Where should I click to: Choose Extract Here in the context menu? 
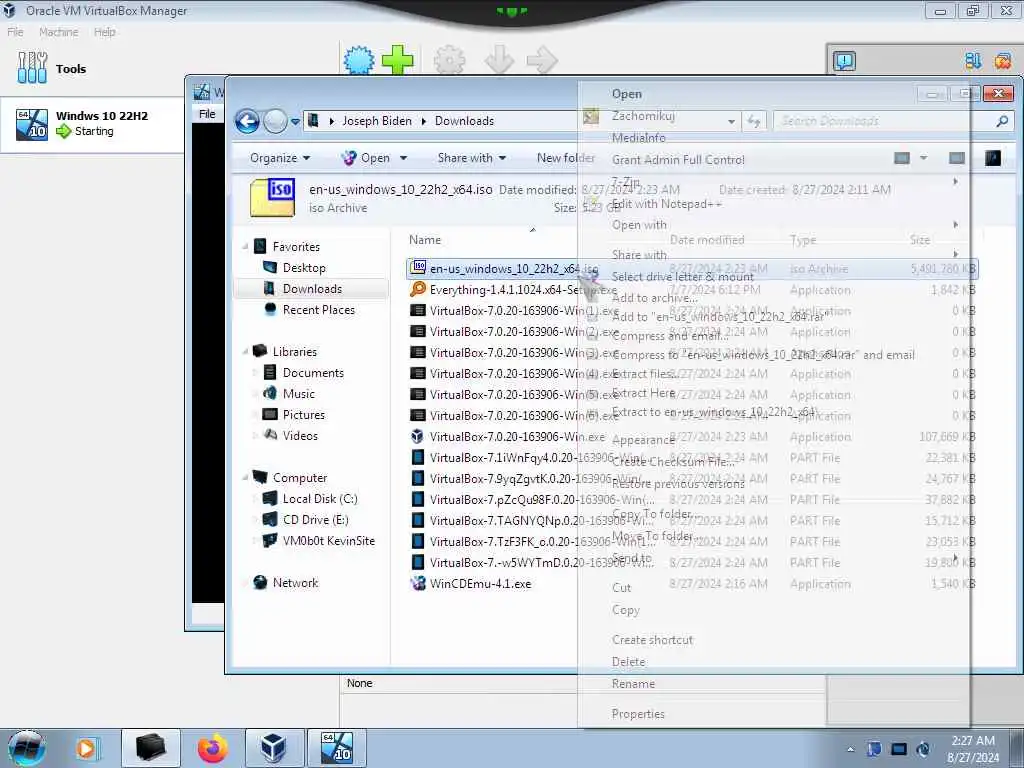[x=643, y=392]
